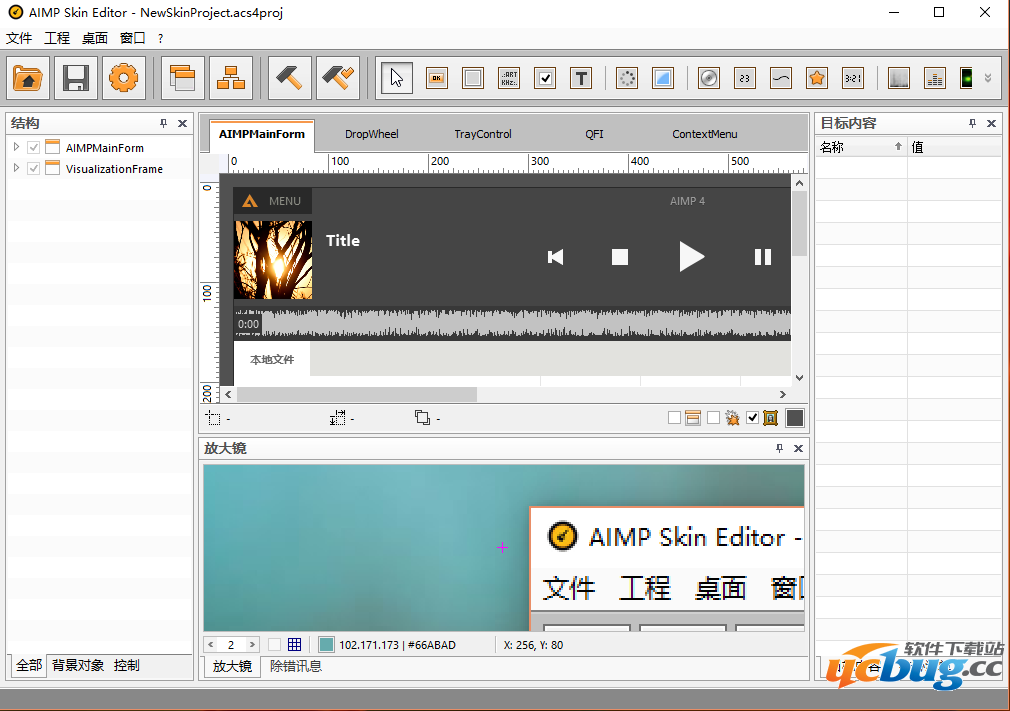Select the text label T tool

(x=581, y=78)
